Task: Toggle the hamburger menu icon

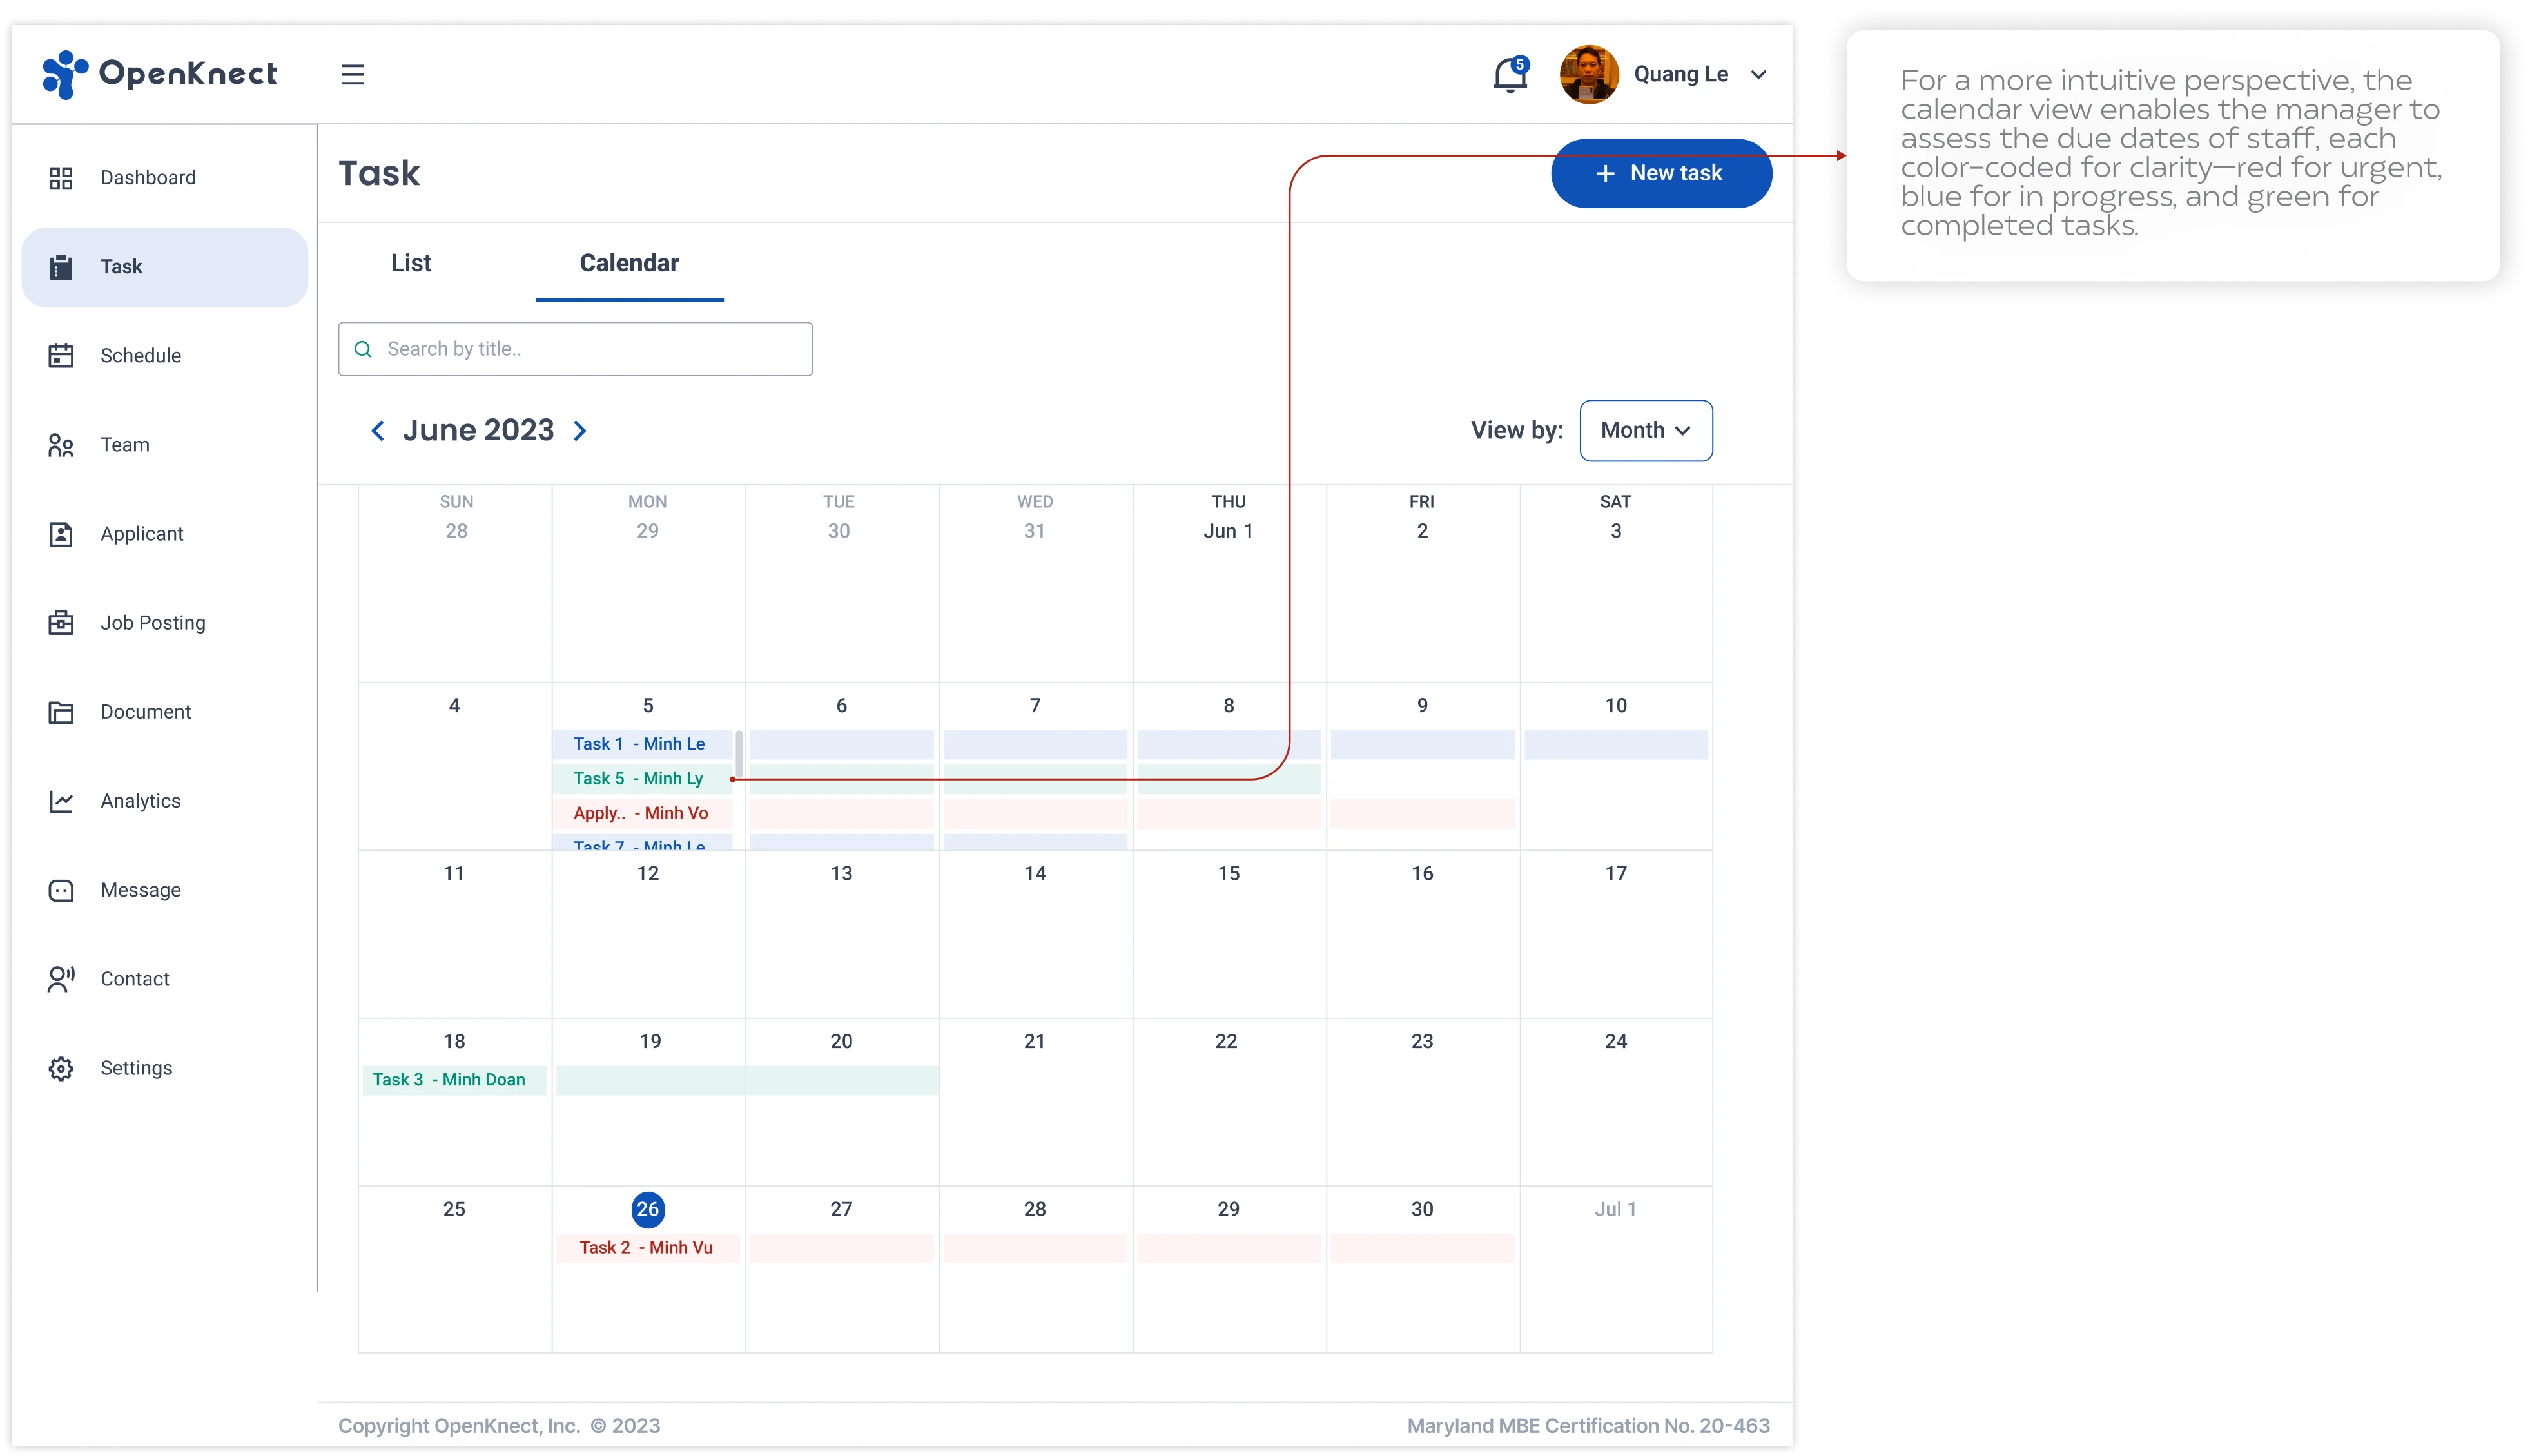Action: tap(353, 75)
